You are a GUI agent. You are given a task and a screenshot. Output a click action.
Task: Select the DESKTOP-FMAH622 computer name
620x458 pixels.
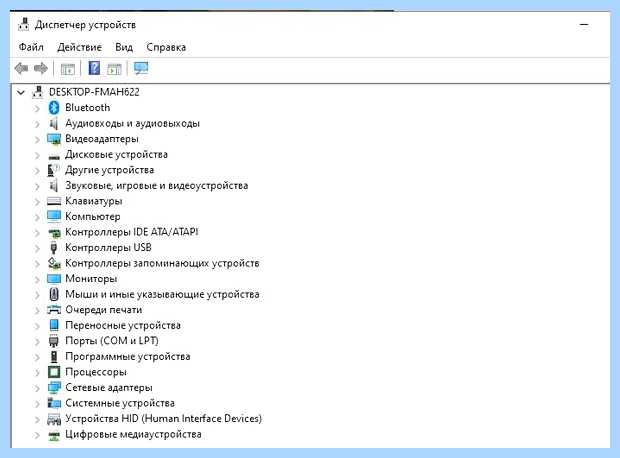click(94, 92)
